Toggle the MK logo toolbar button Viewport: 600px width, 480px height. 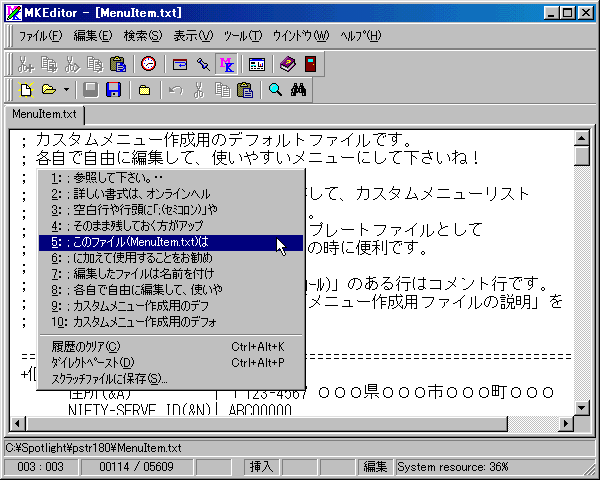pyautogui.click(x=227, y=64)
